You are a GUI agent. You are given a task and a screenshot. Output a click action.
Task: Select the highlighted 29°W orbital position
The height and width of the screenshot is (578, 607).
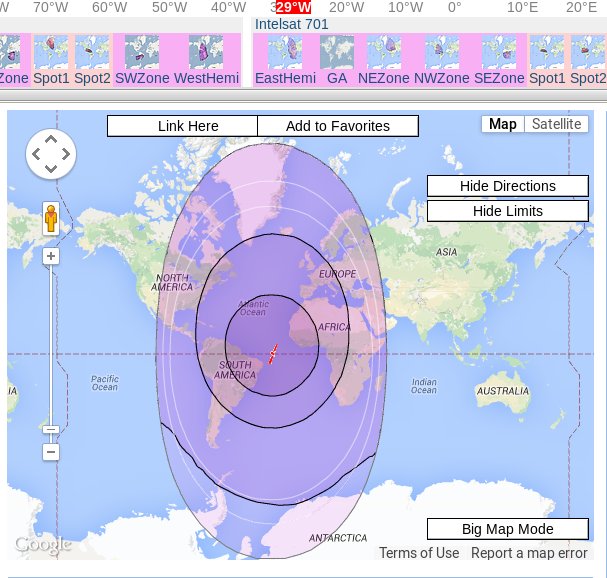[x=293, y=7]
